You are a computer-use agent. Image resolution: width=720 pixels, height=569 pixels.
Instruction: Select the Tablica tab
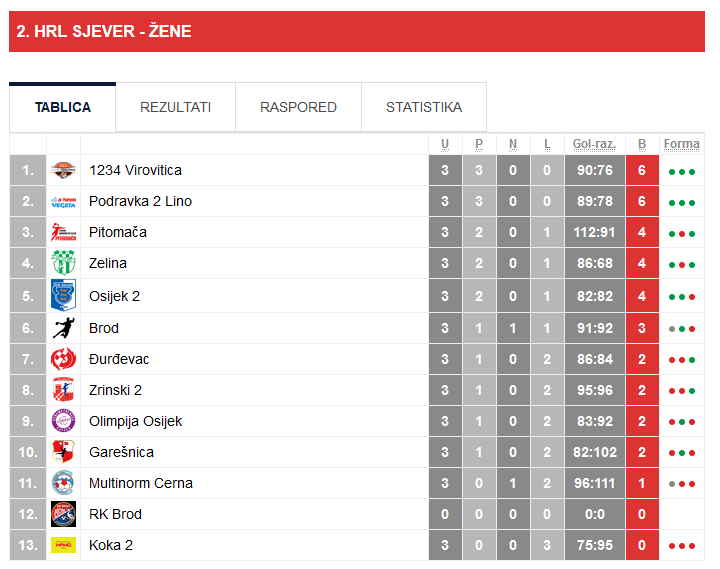click(62, 107)
